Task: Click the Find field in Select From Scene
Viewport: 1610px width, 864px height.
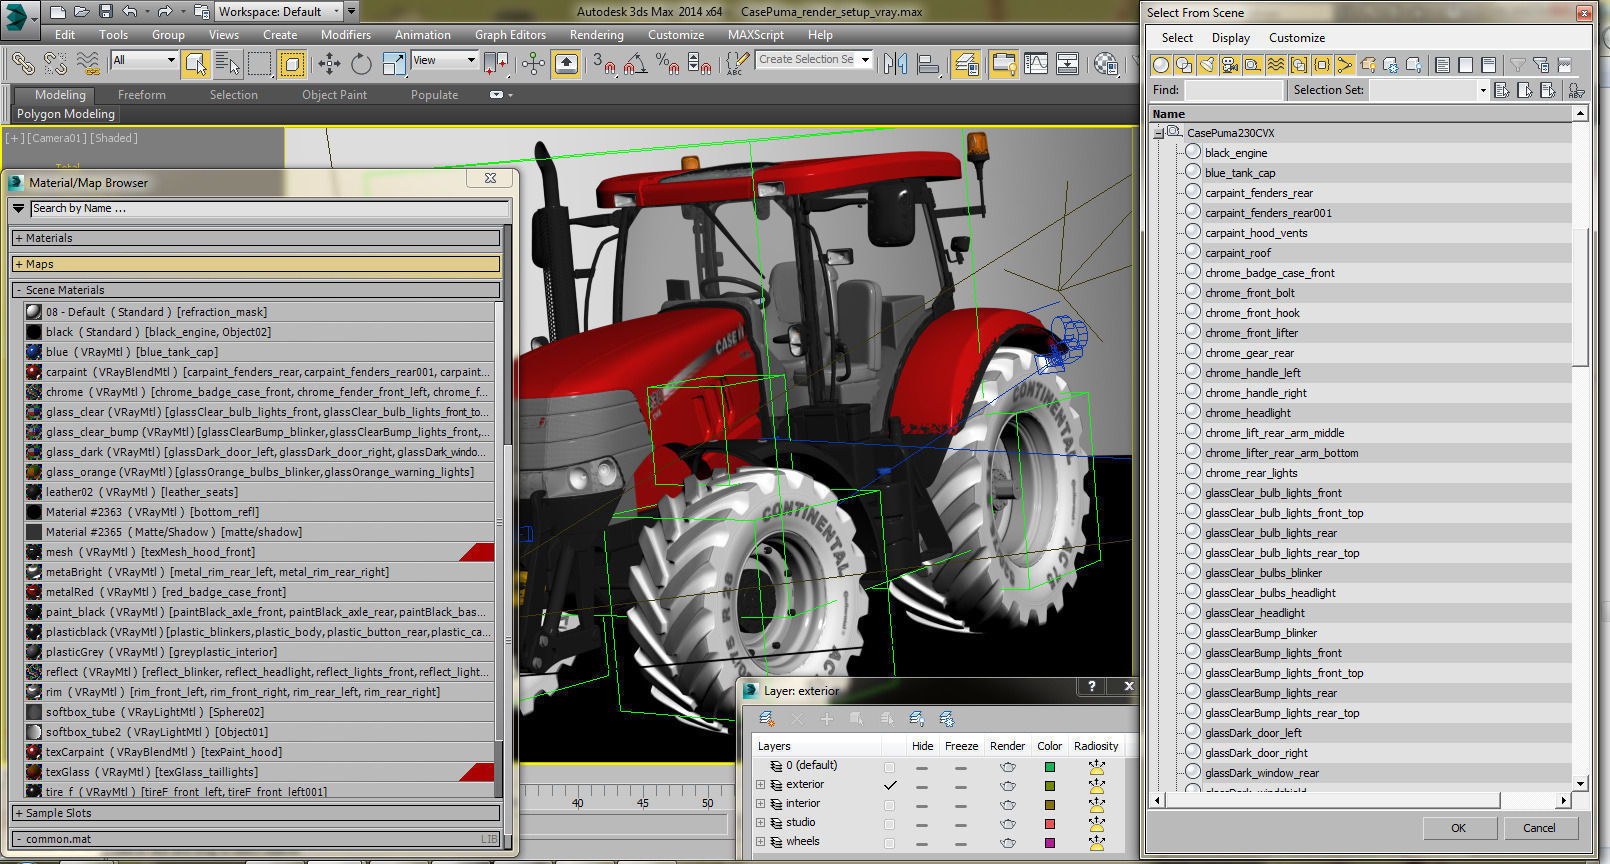Action: 1233,90
